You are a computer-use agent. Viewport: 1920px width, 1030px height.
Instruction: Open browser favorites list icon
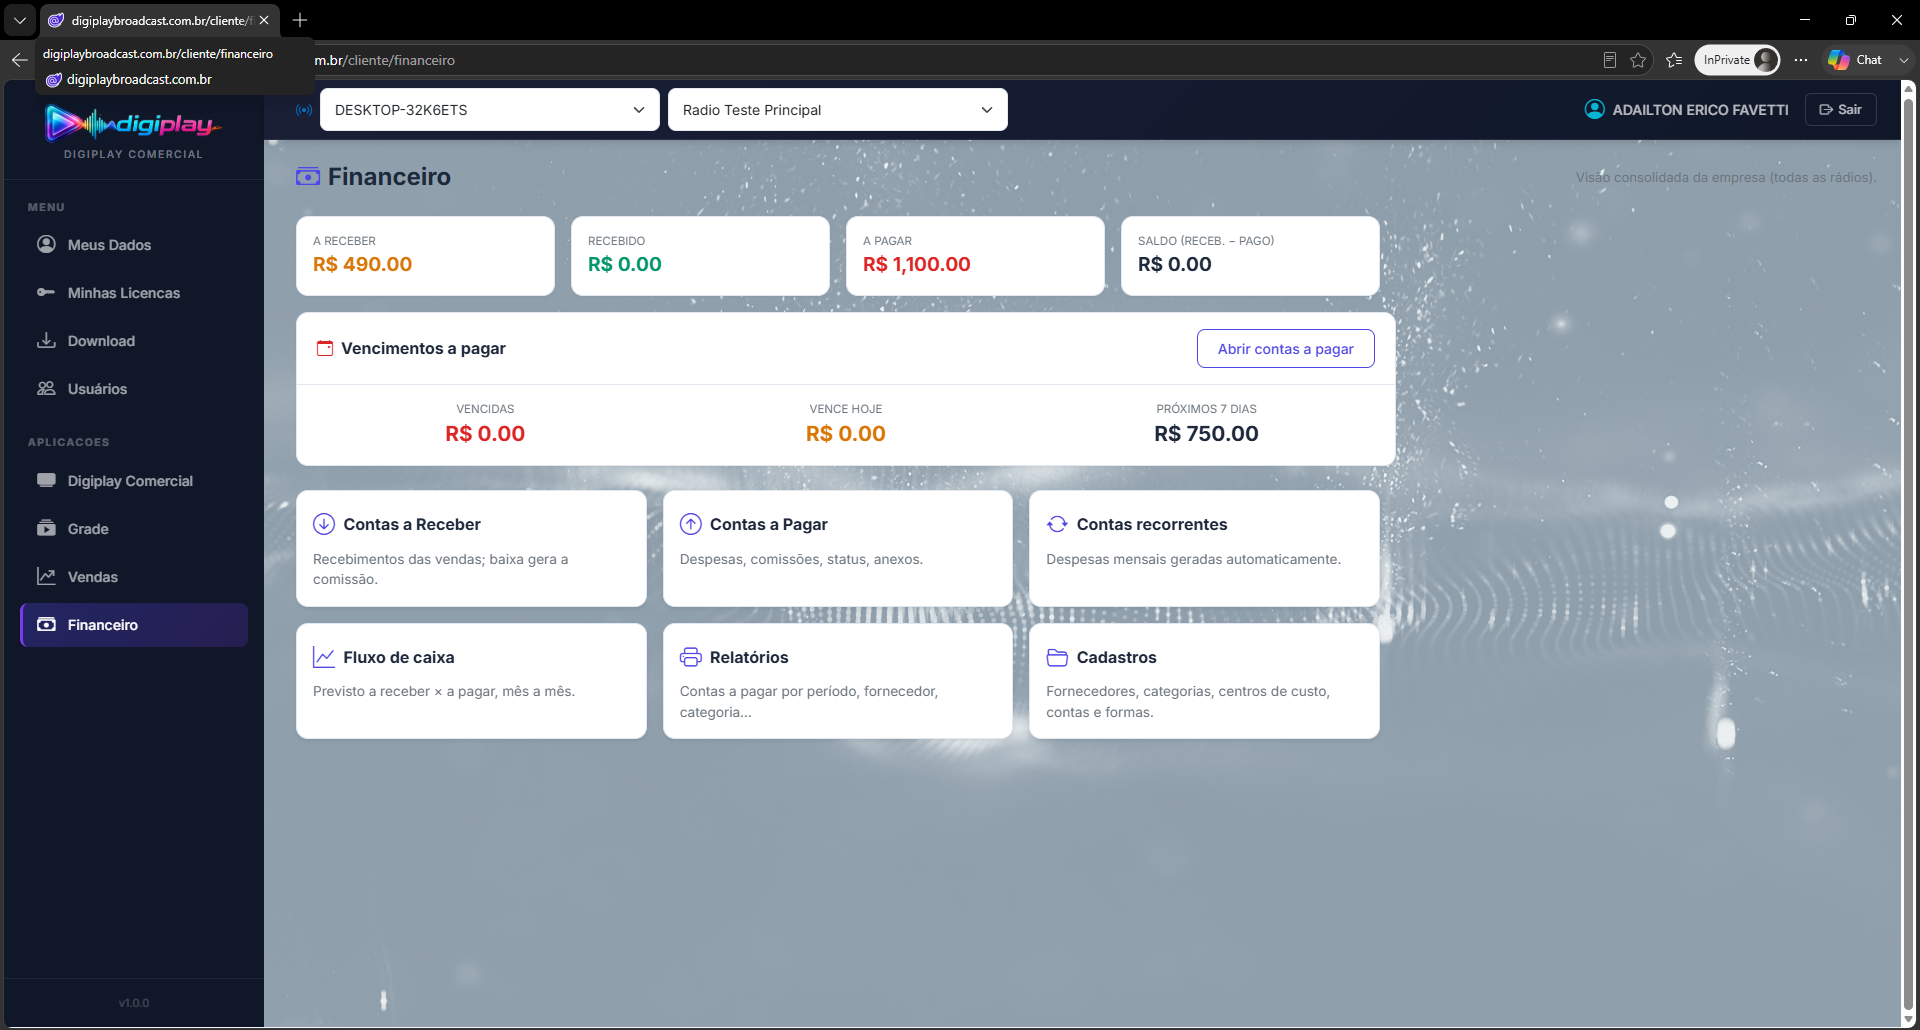pyautogui.click(x=1674, y=60)
